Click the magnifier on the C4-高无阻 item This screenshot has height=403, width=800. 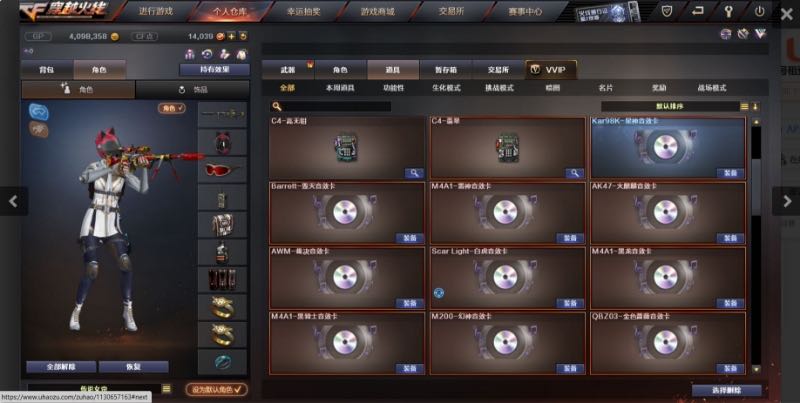[414, 173]
